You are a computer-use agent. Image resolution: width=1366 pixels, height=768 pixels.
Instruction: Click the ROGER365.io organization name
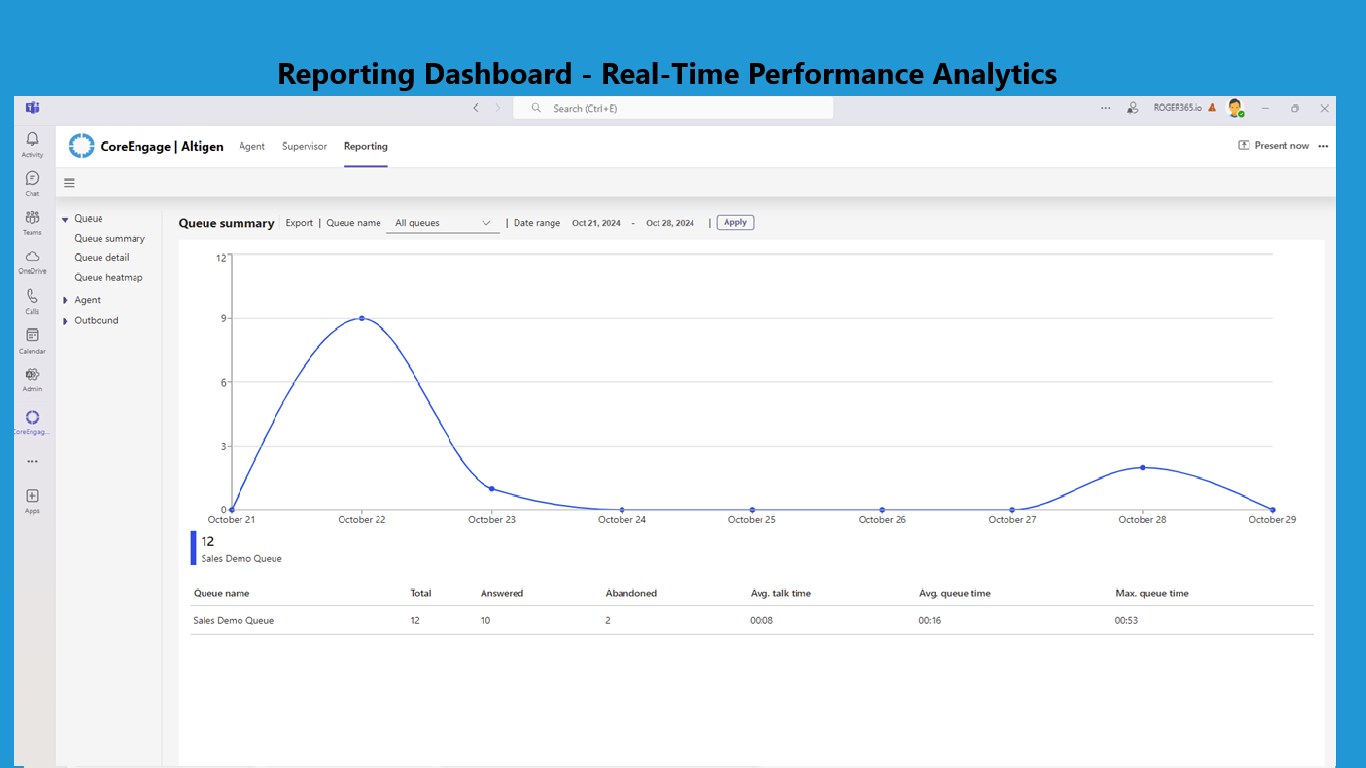coord(1177,107)
